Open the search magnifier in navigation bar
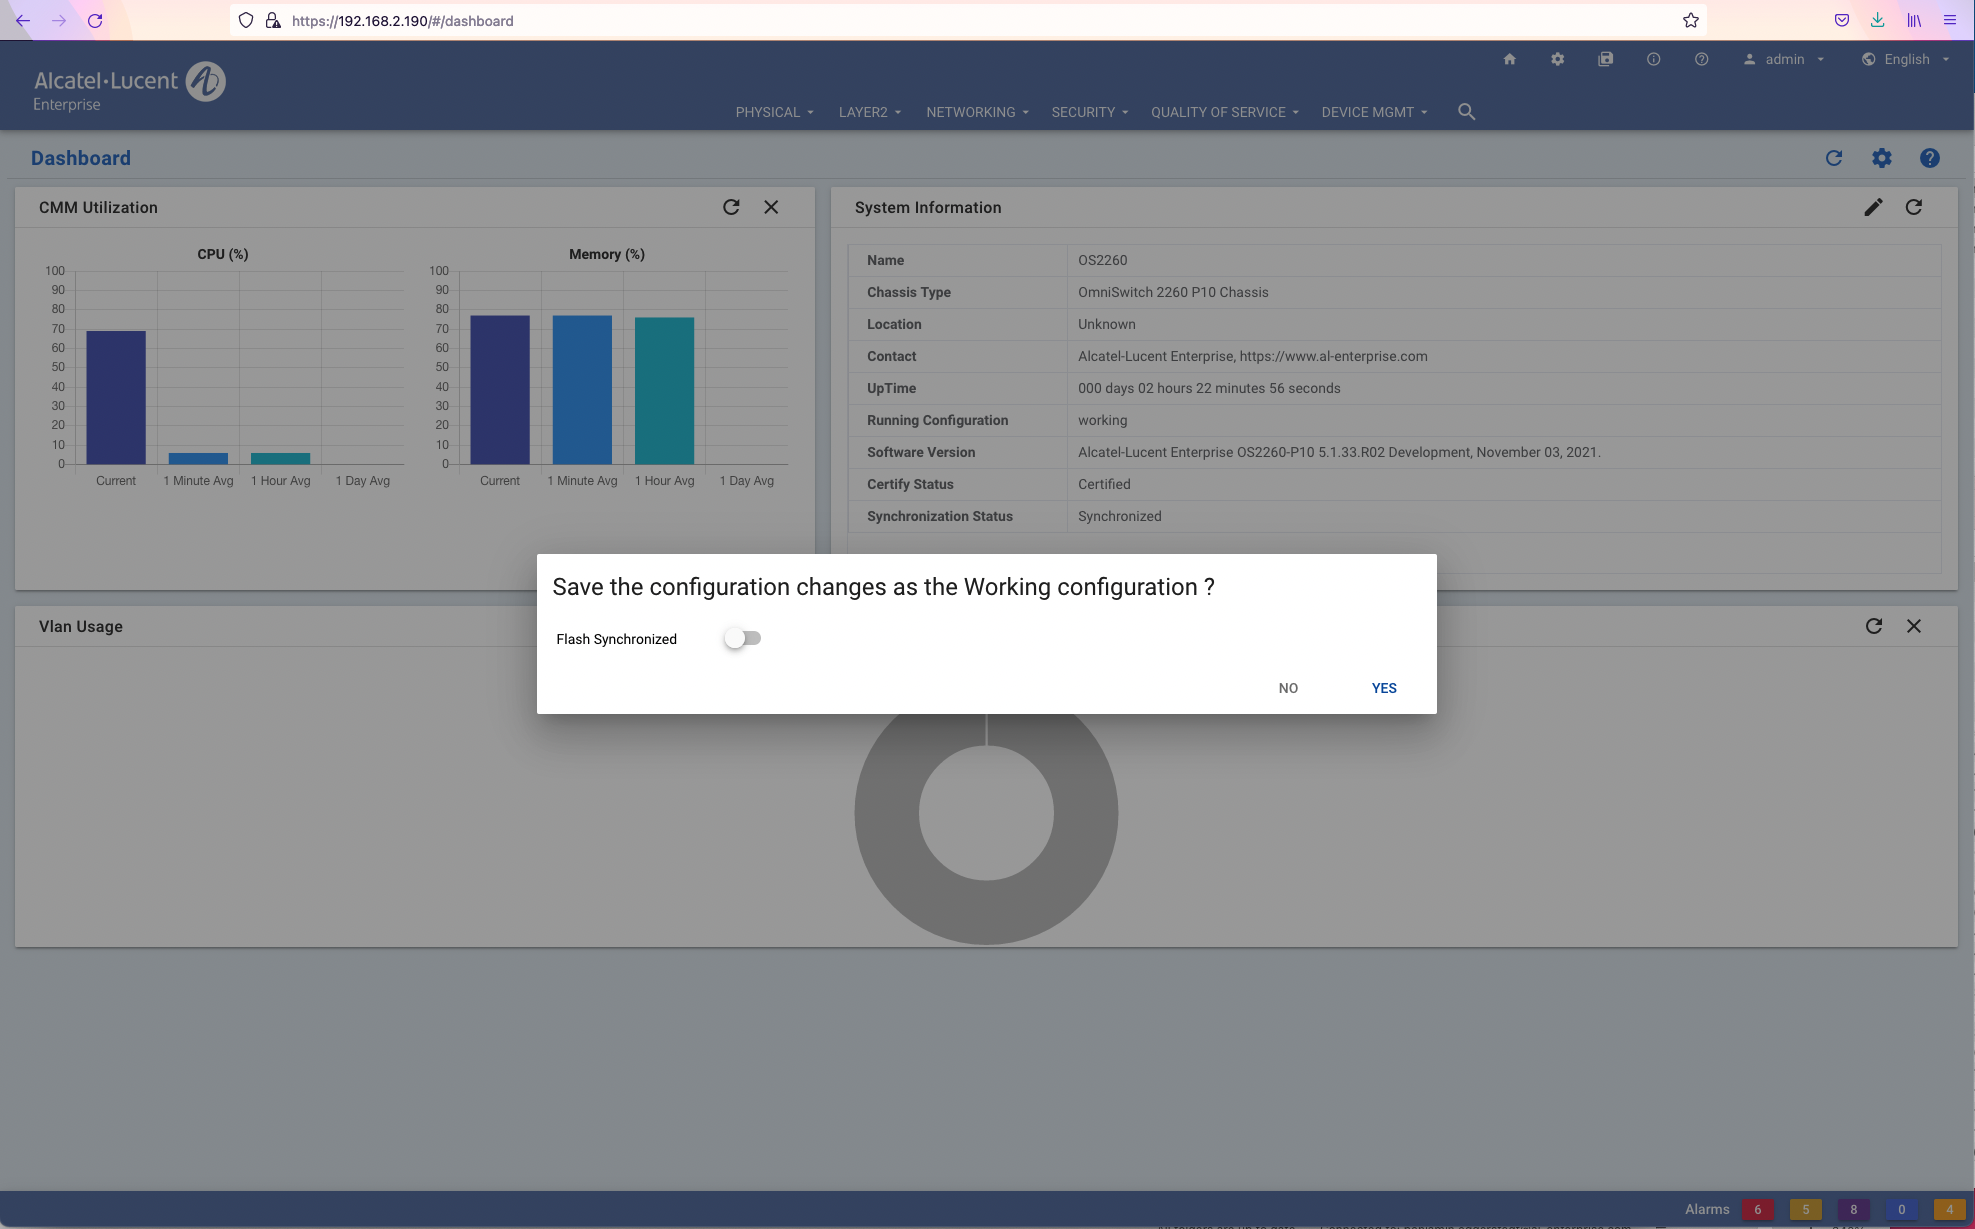The width and height of the screenshot is (1975, 1229). click(x=1466, y=112)
